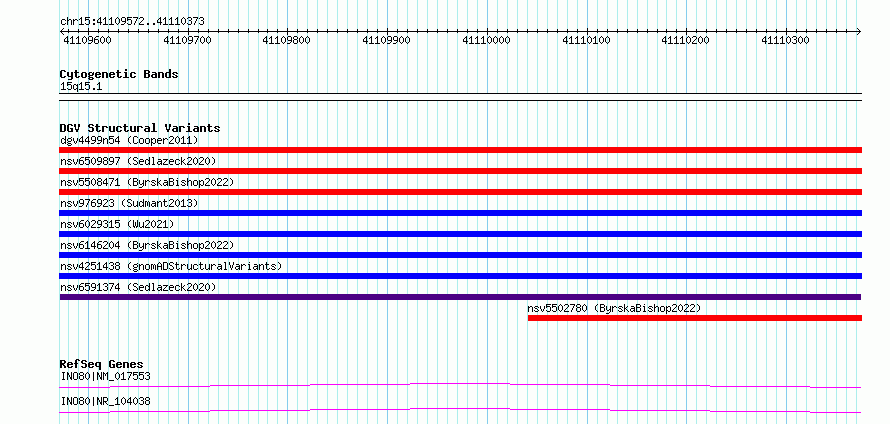Open the INO80|NM_017553 gene label

pos(106,376)
